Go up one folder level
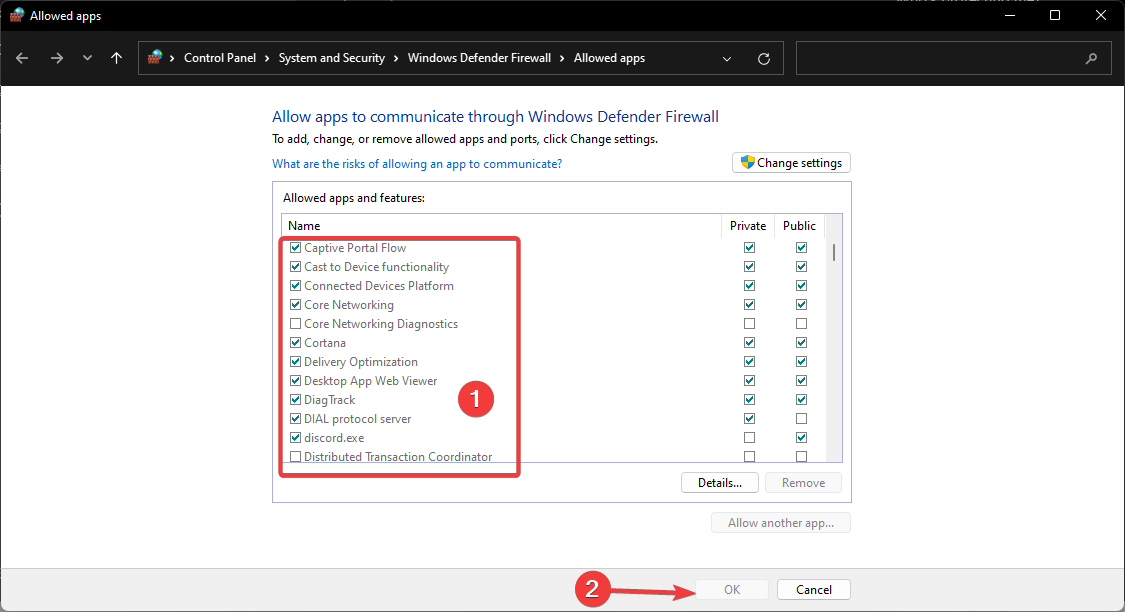 (117, 58)
